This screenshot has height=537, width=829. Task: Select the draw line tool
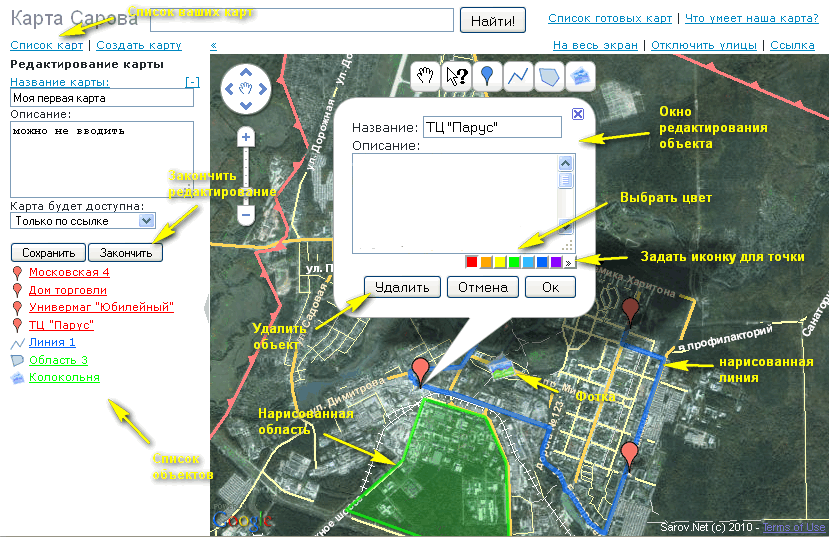pos(517,75)
